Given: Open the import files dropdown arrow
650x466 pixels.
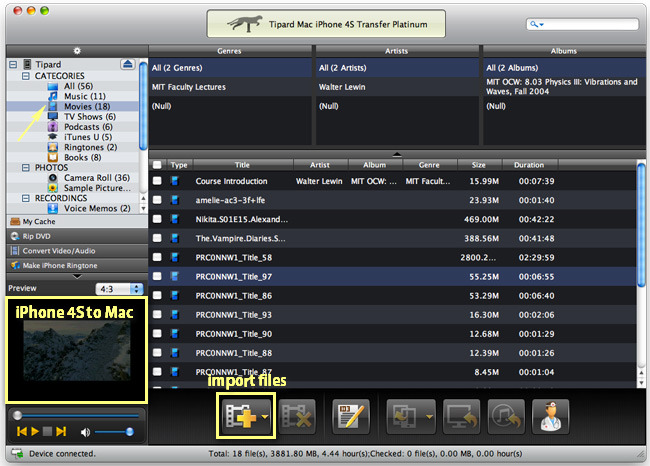Looking at the screenshot, I should point(265,417).
